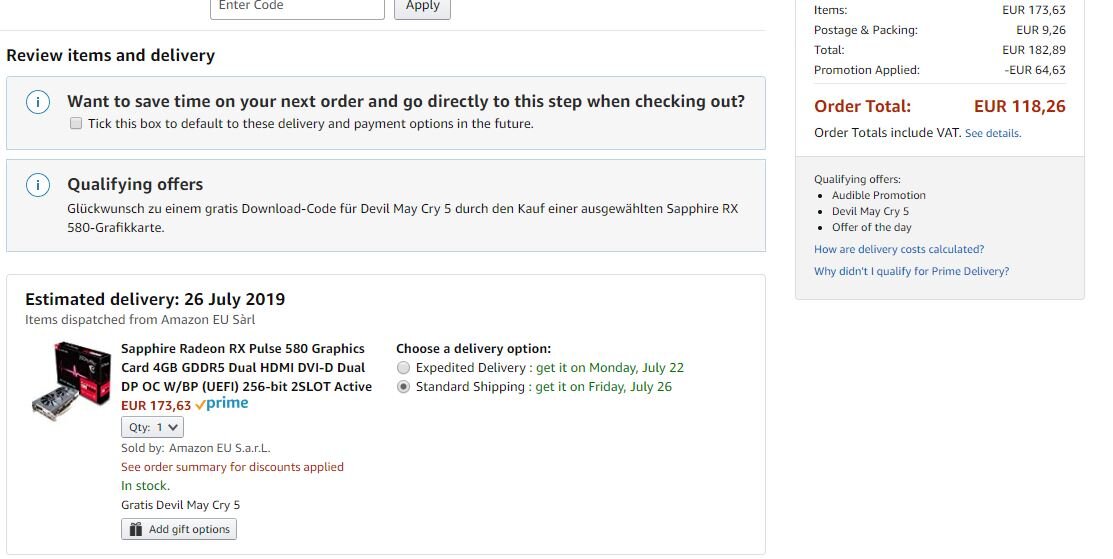The width and height of the screenshot is (1113, 559).
Task: Tick the default delivery and payment options checkbox
Action: coord(76,124)
